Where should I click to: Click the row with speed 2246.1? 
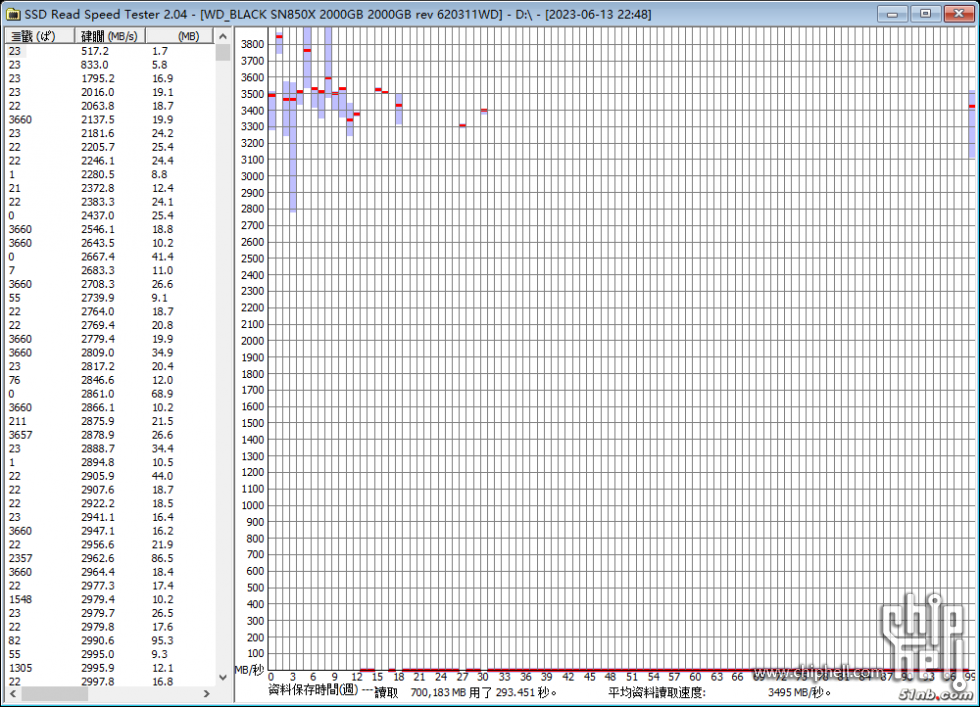click(110, 161)
